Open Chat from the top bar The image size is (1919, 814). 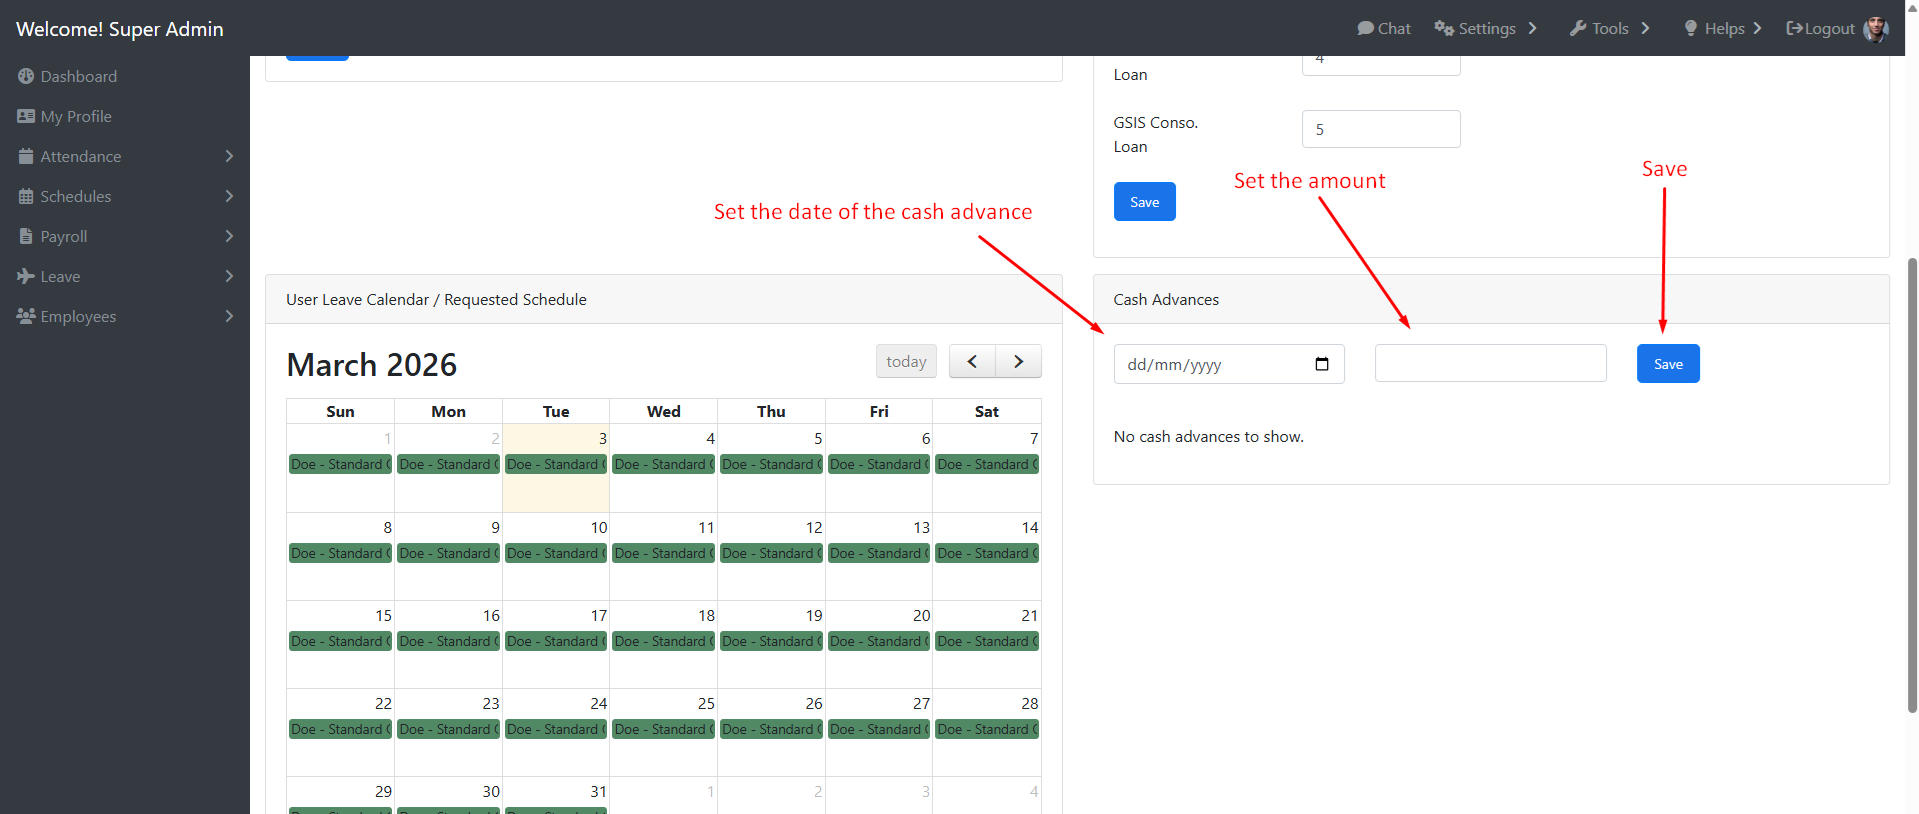point(1384,29)
